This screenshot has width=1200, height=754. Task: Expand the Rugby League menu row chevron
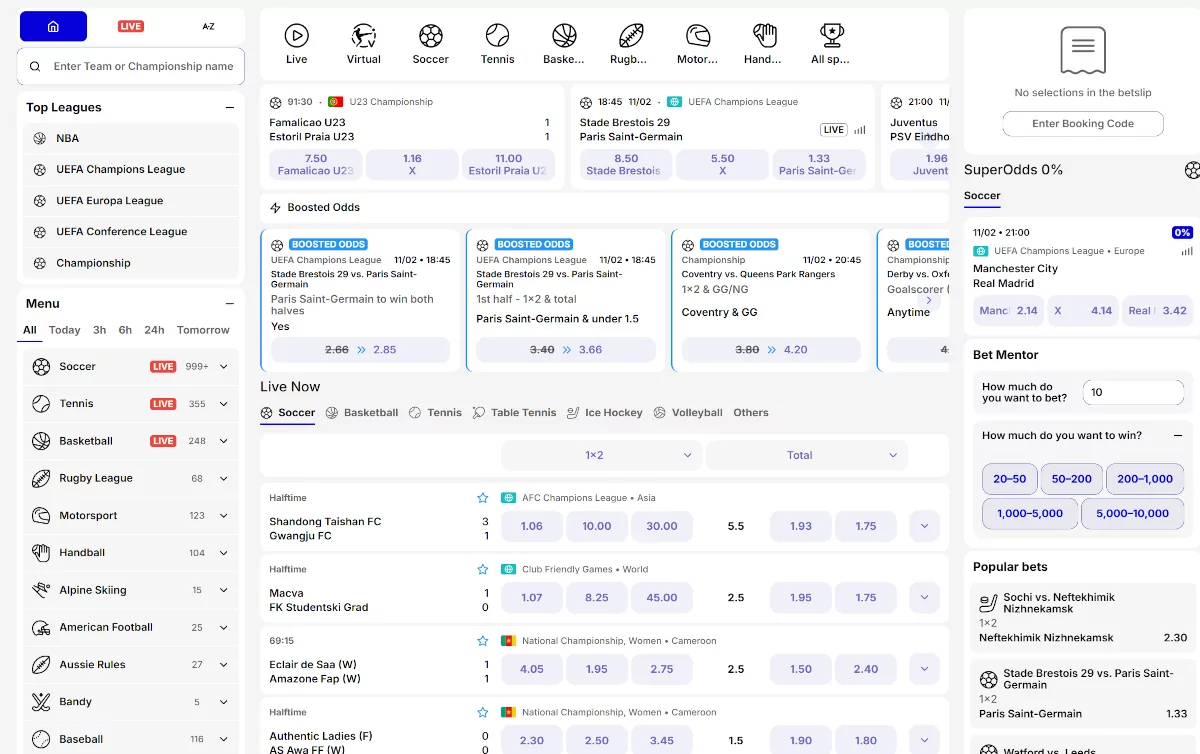click(224, 478)
